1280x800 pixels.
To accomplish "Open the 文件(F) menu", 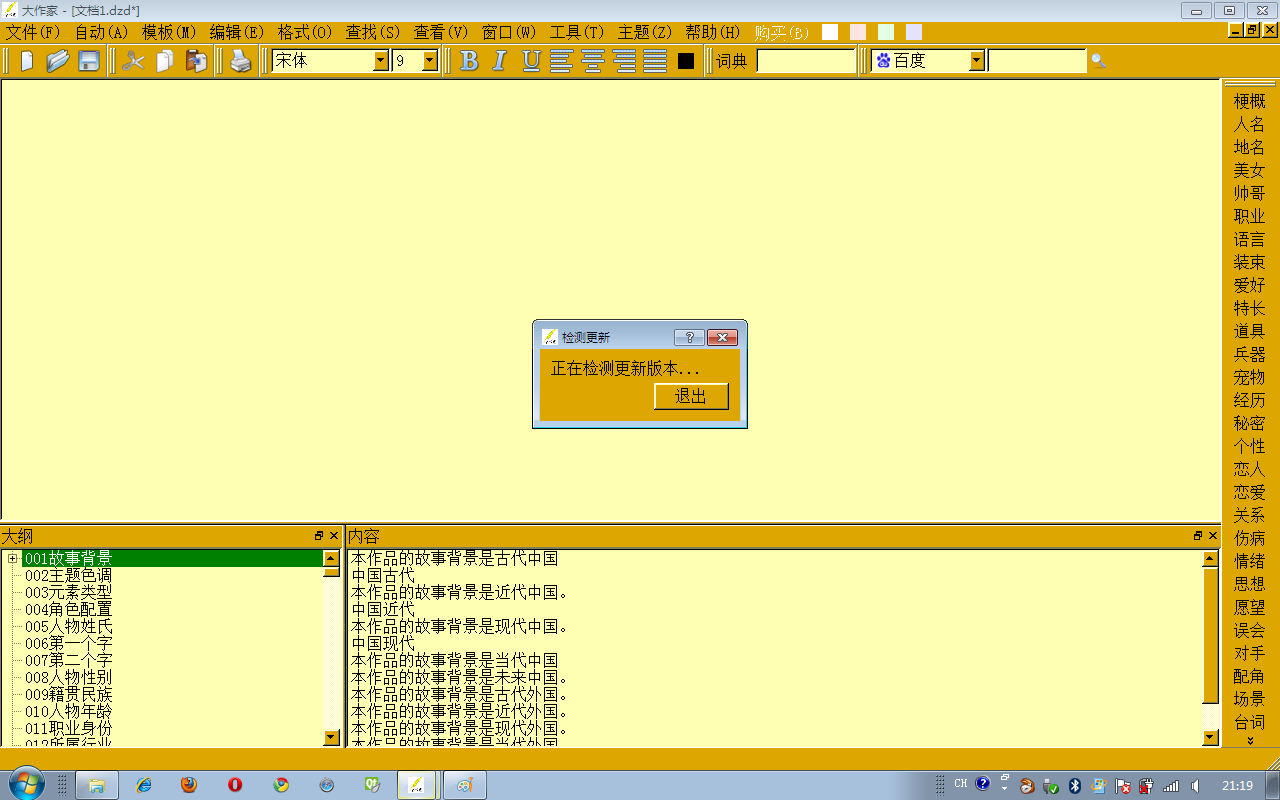I will (33, 32).
